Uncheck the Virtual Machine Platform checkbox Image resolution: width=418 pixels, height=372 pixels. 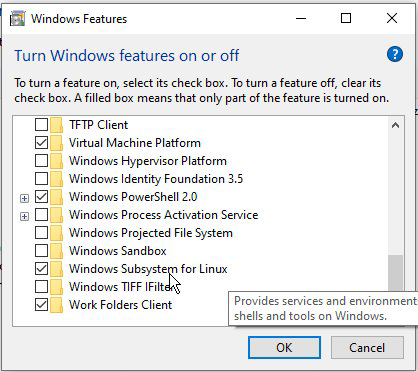41,143
